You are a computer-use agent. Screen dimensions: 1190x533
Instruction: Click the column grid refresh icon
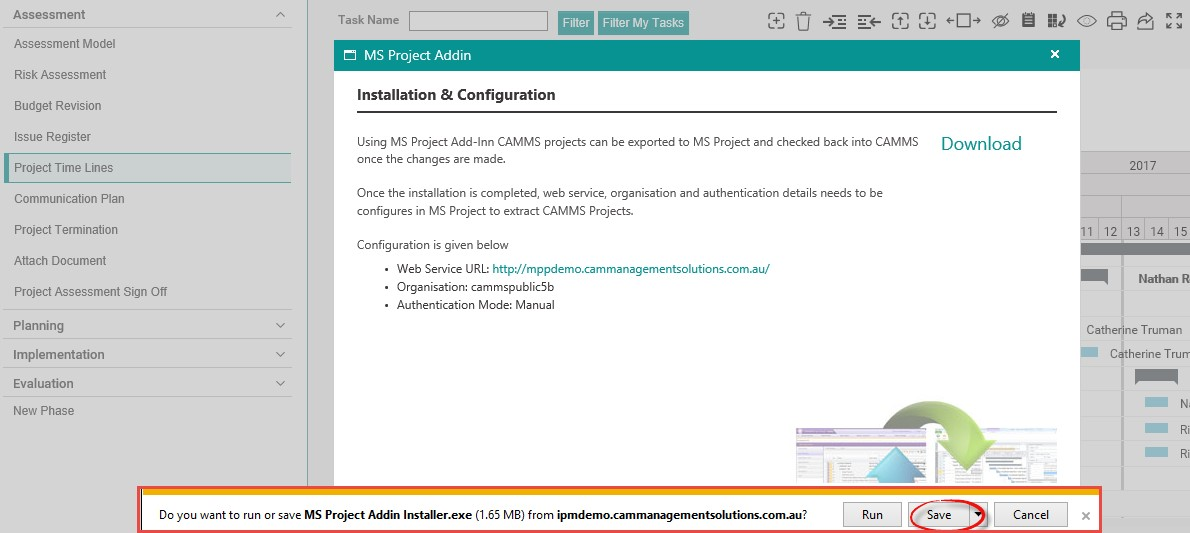[1056, 21]
